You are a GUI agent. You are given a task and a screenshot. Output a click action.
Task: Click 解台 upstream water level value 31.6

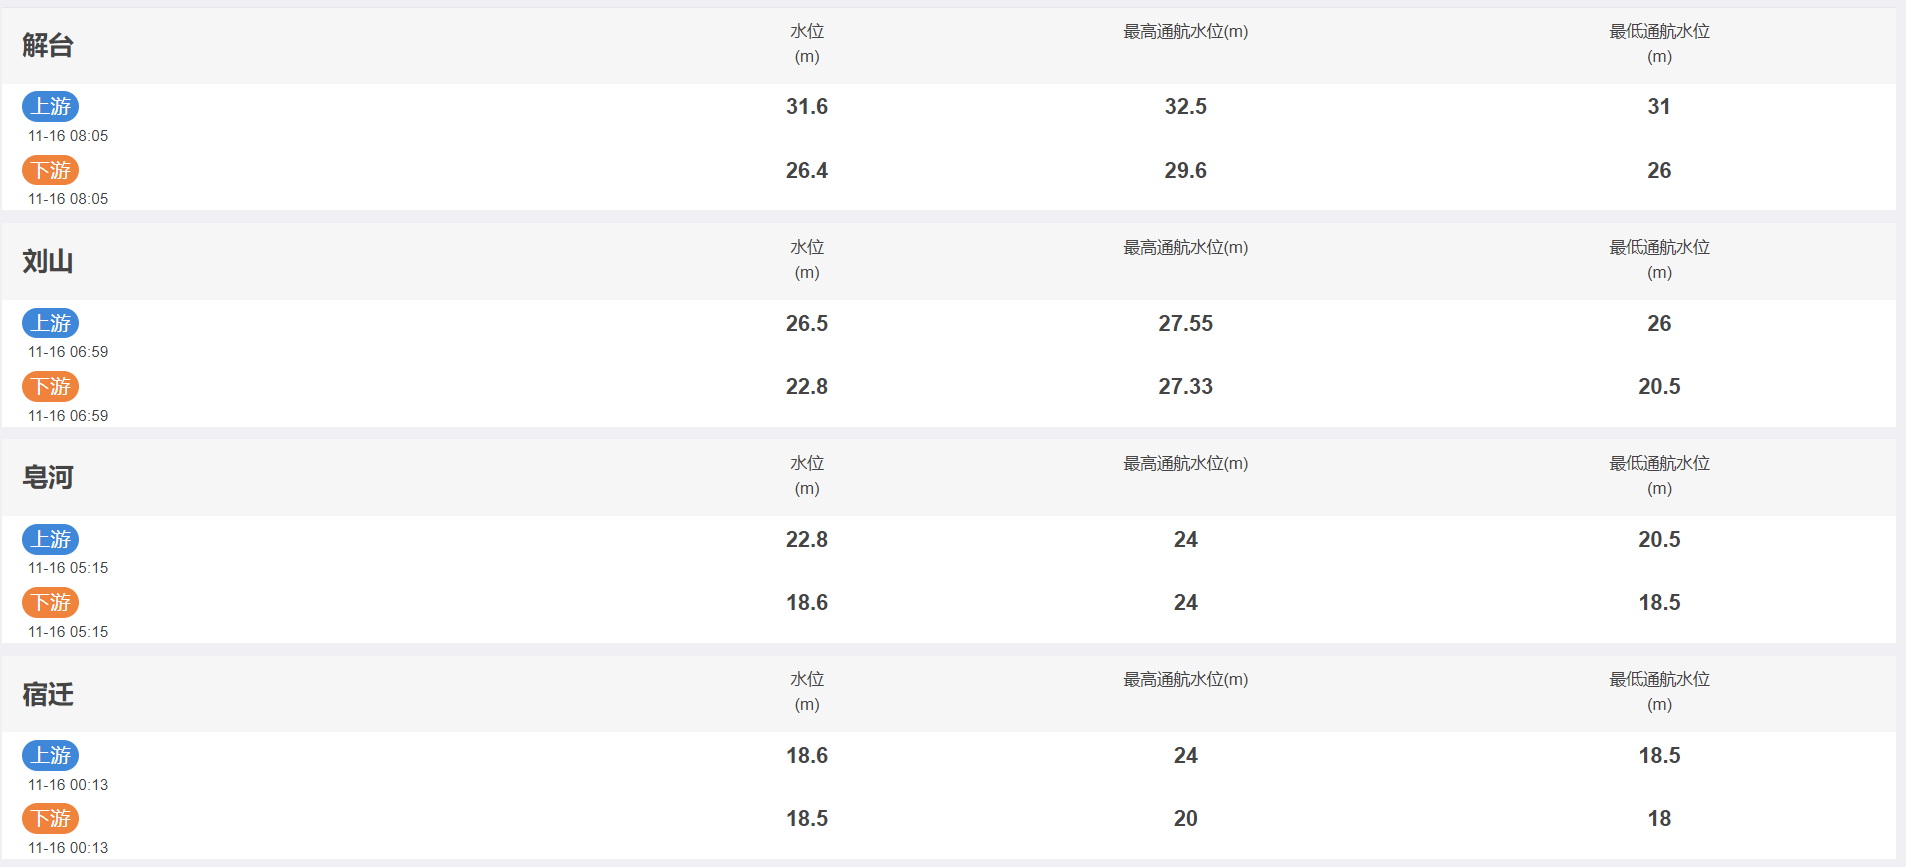[807, 106]
